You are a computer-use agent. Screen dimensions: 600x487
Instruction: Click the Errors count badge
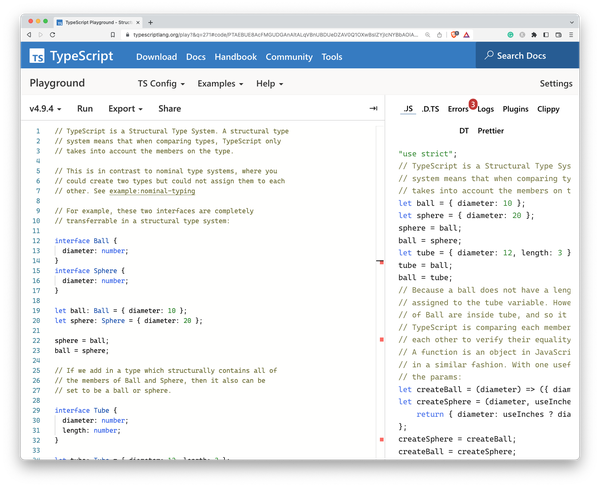point(472,102)
